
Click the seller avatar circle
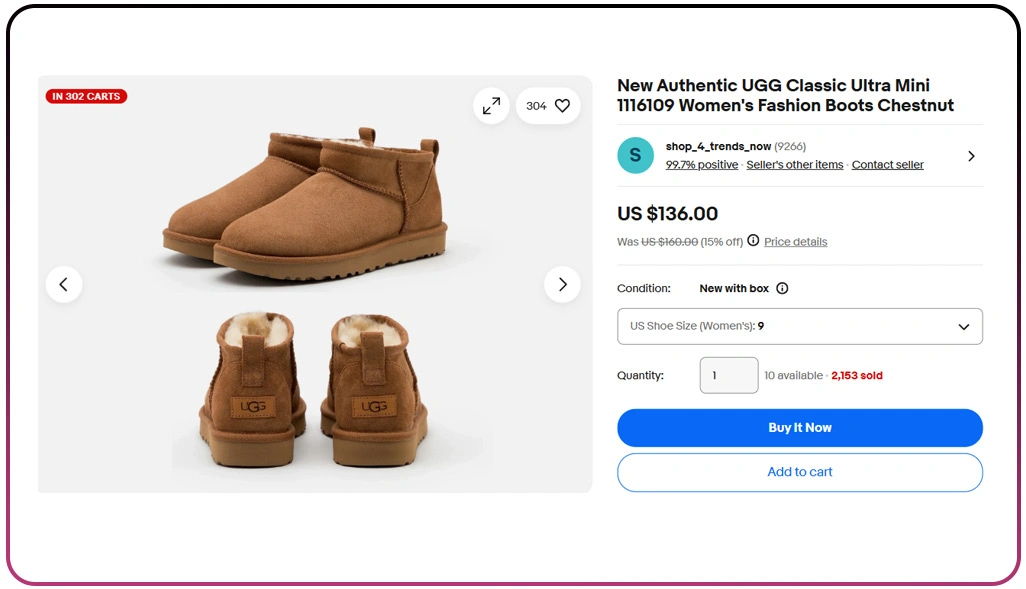click(x=635, y=156)
